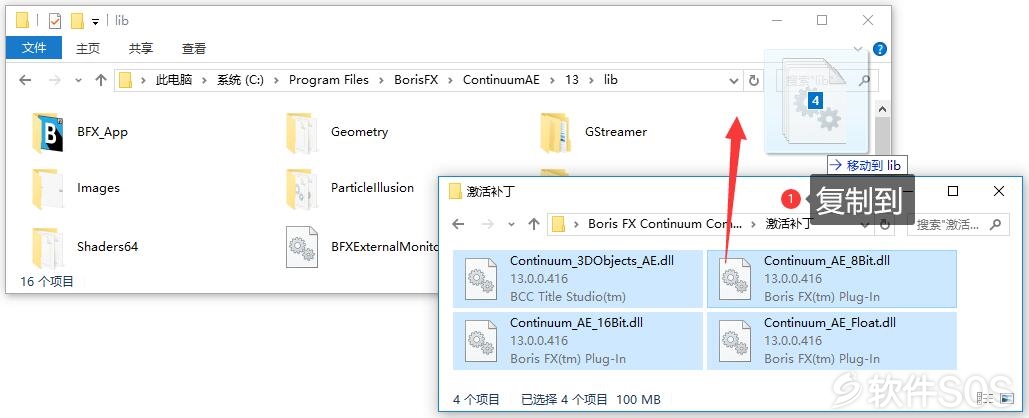The width and height of the screenshot is (1029, 418).
Task: Click new folder quick access icon
Action: click(77, 21)
